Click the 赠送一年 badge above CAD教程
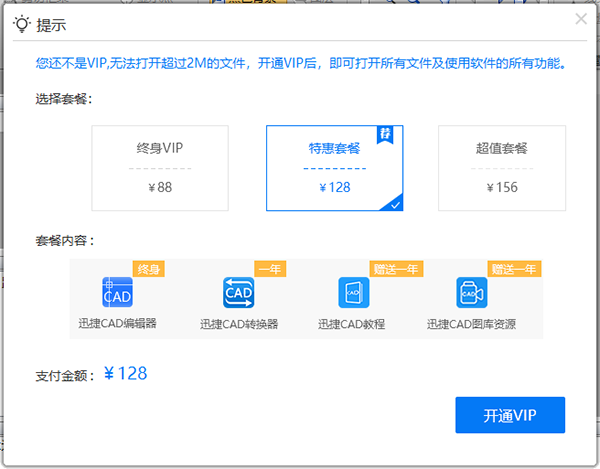This screenshot has height=469, width=600. click(x=396, y=269)
